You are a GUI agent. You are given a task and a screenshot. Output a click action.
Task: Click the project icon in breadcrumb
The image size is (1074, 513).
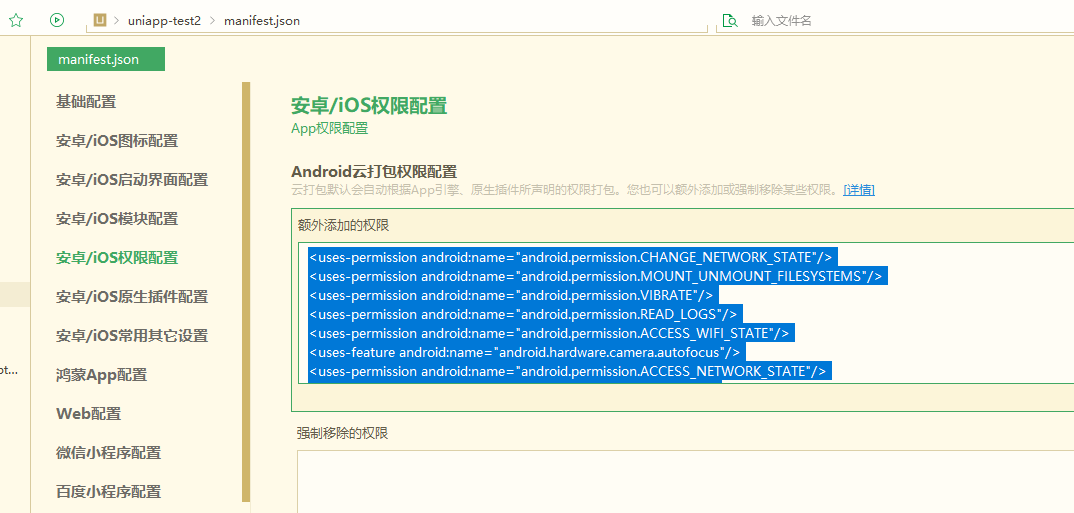click(100, 21)
